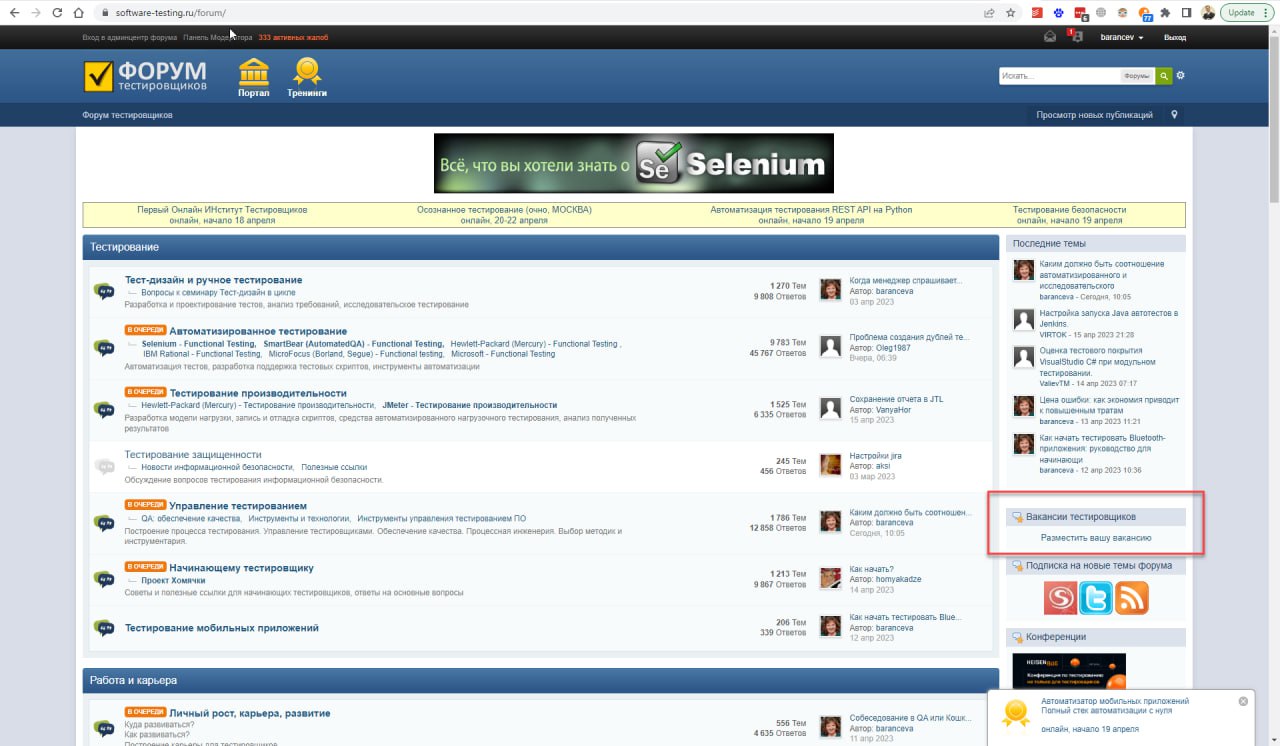The image size is (1280, 746).
Task: Click forum status icon for Тест-дизайн и ручное тестирование
Action: click(x=104, y=291)
